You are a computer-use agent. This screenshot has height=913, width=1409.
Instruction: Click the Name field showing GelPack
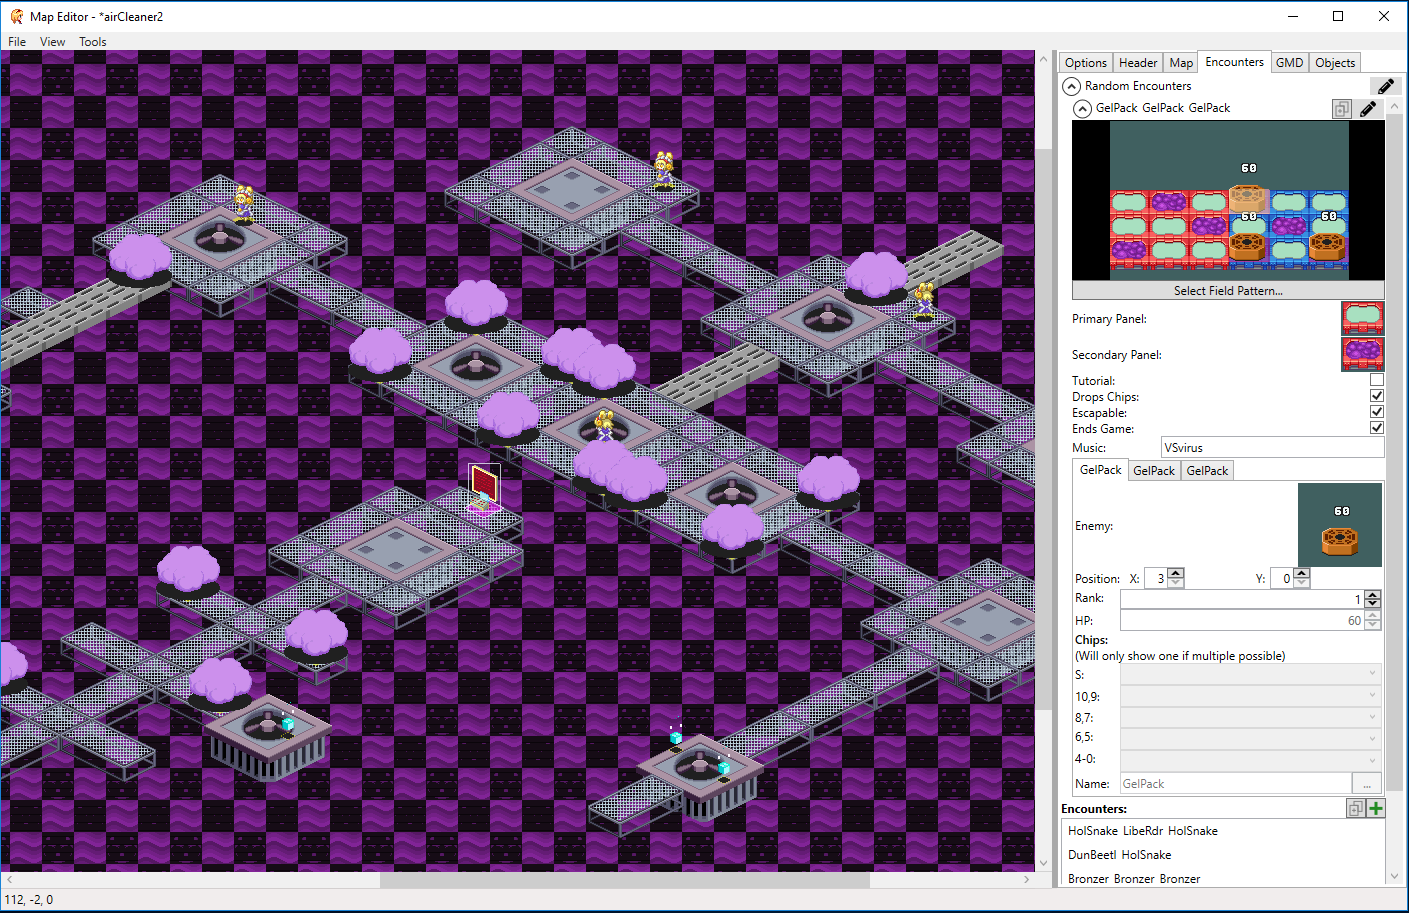pyautogui.click(x=1236, y=784)
